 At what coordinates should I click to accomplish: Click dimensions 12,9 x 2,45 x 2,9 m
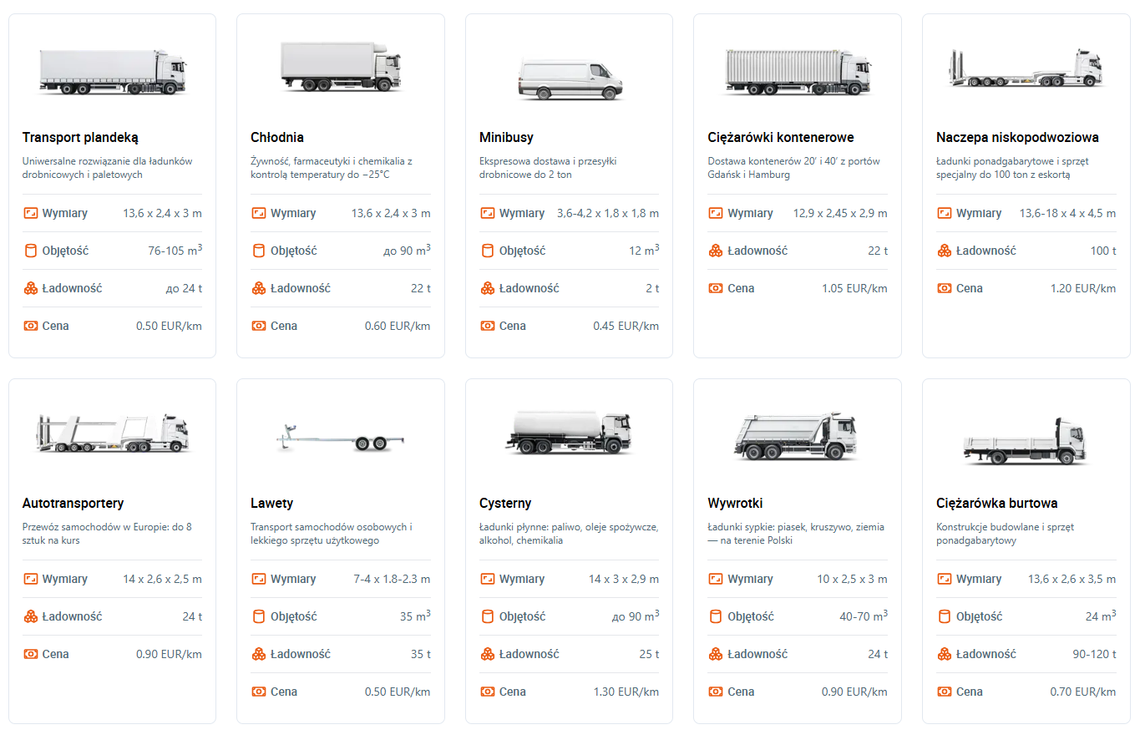840,213
